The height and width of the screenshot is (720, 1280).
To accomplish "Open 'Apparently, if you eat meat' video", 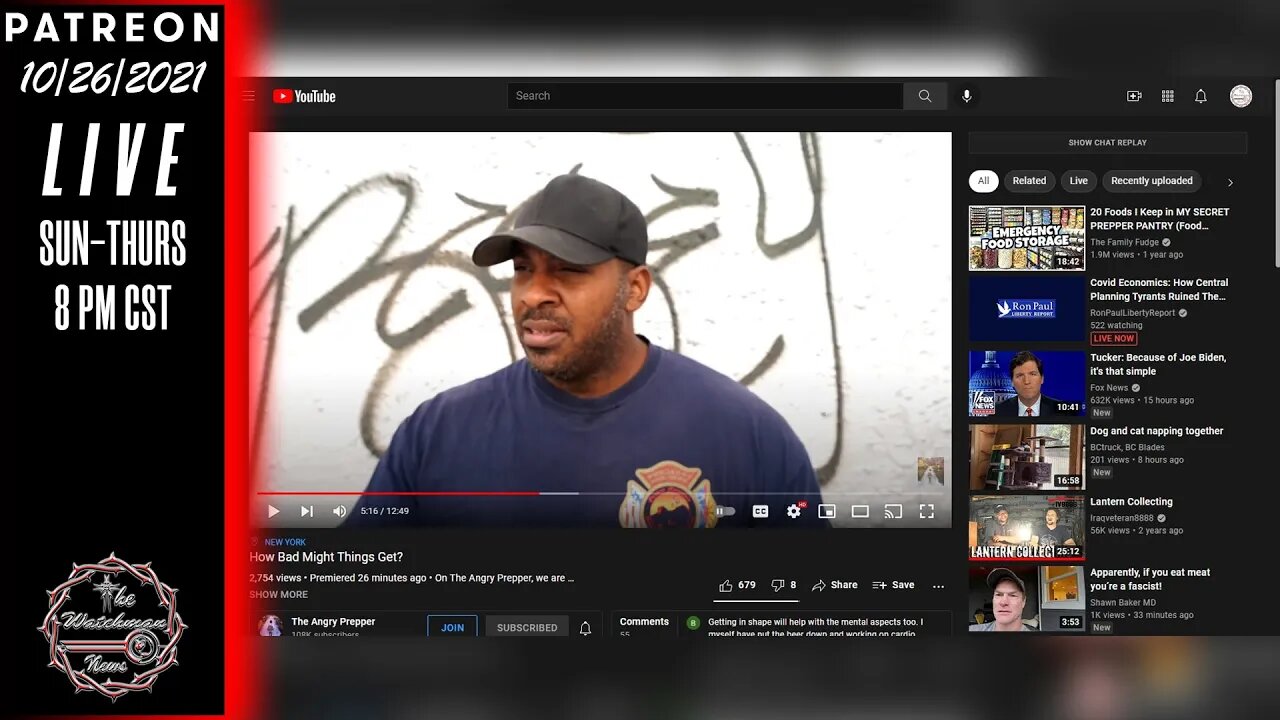I will [1150, 579].
